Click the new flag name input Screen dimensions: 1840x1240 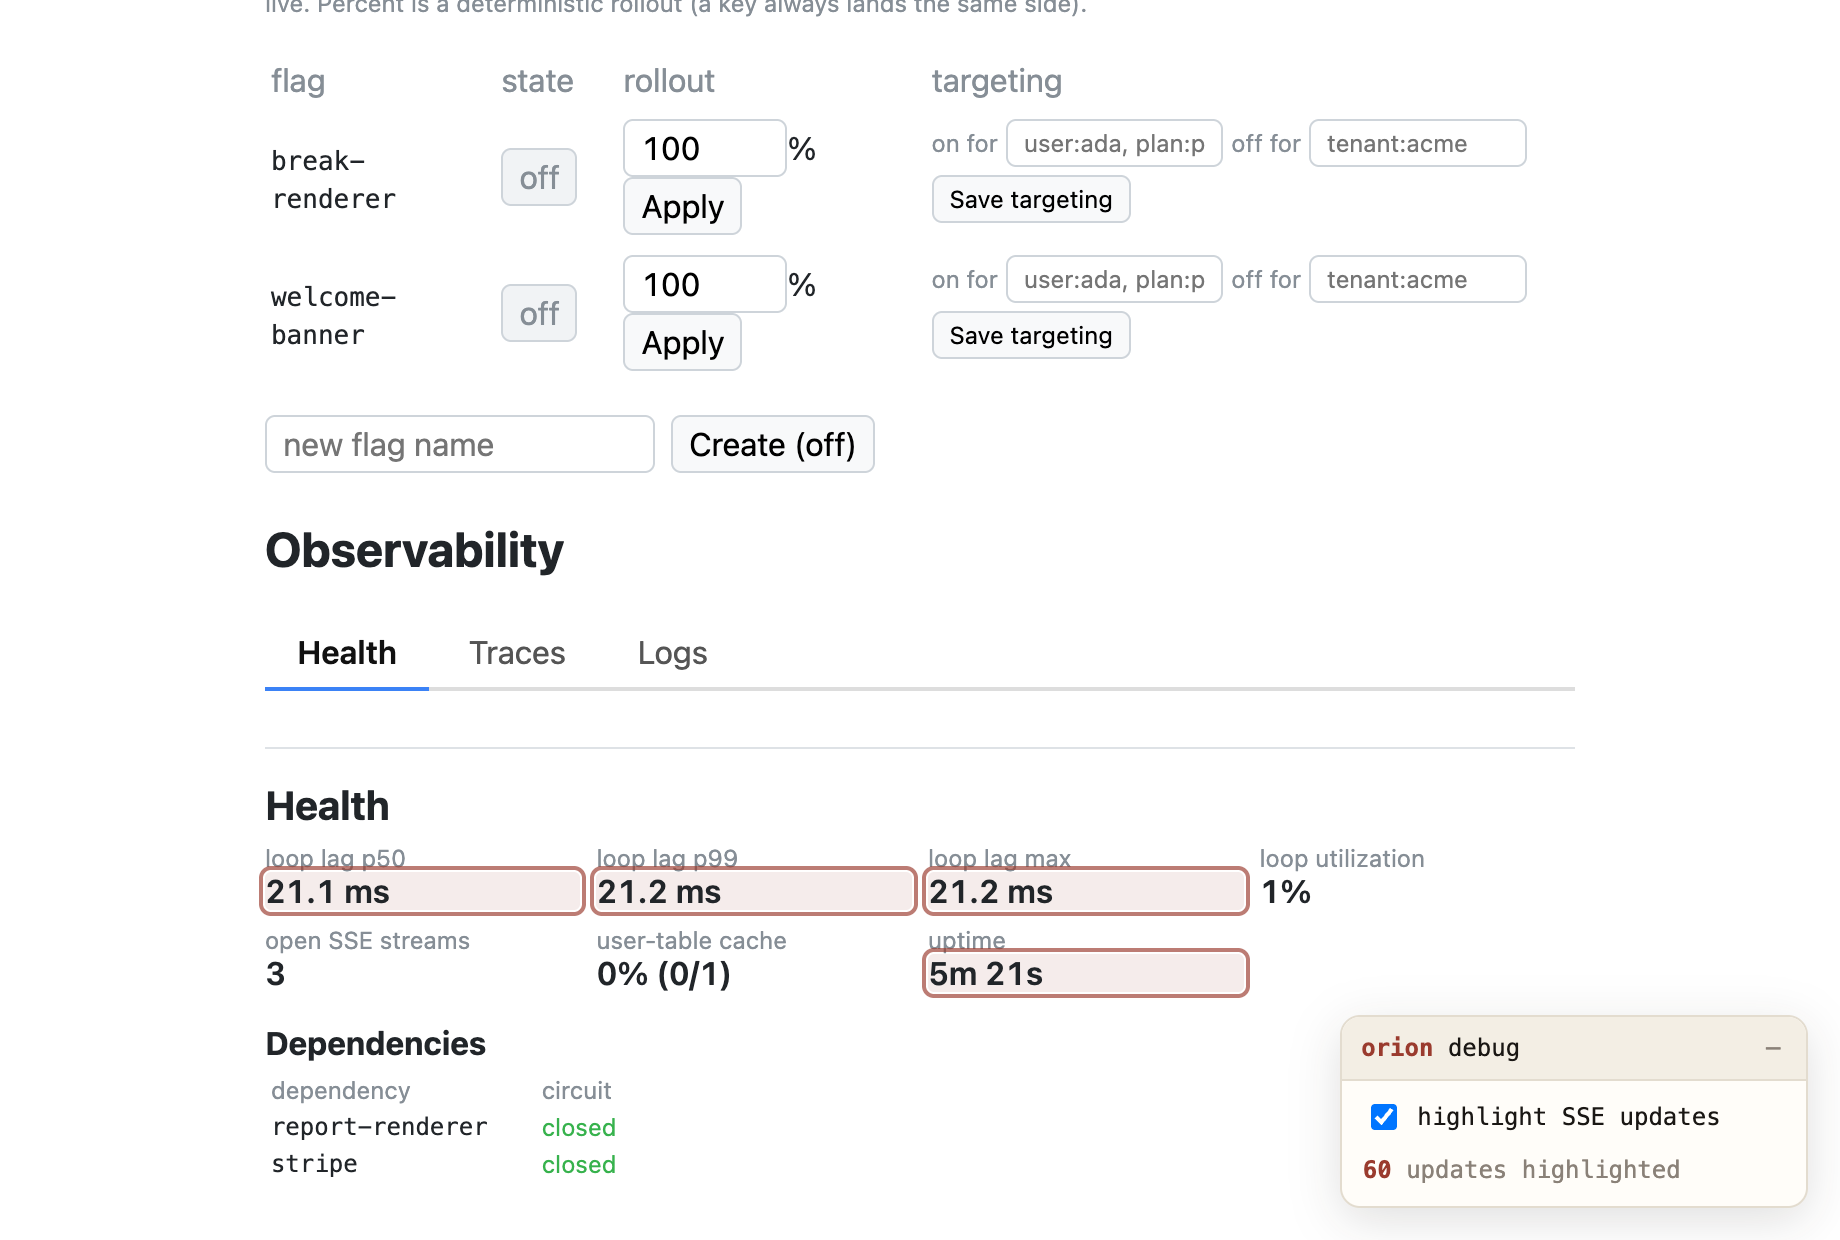tap(460, 444)
